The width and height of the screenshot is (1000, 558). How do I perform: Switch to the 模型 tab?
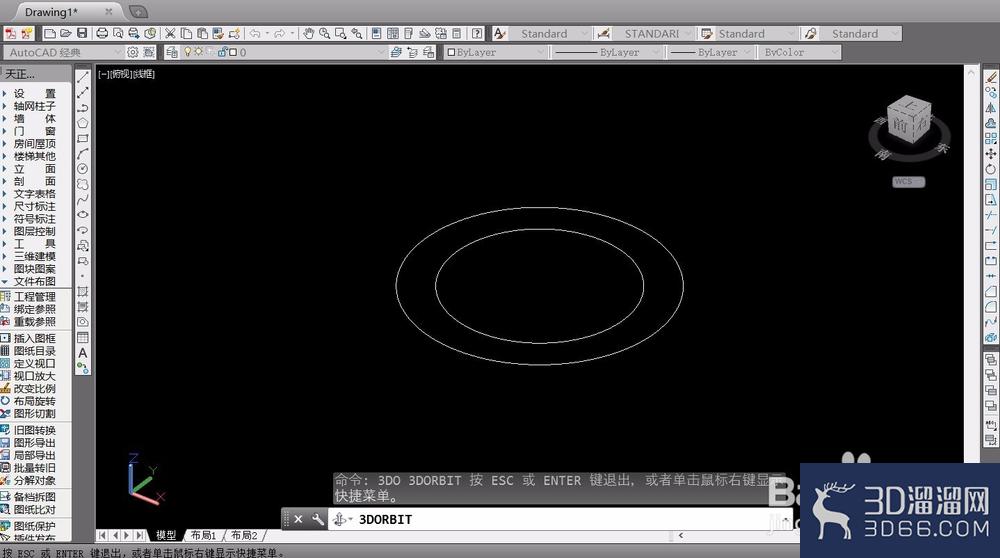tap(166, 535)
